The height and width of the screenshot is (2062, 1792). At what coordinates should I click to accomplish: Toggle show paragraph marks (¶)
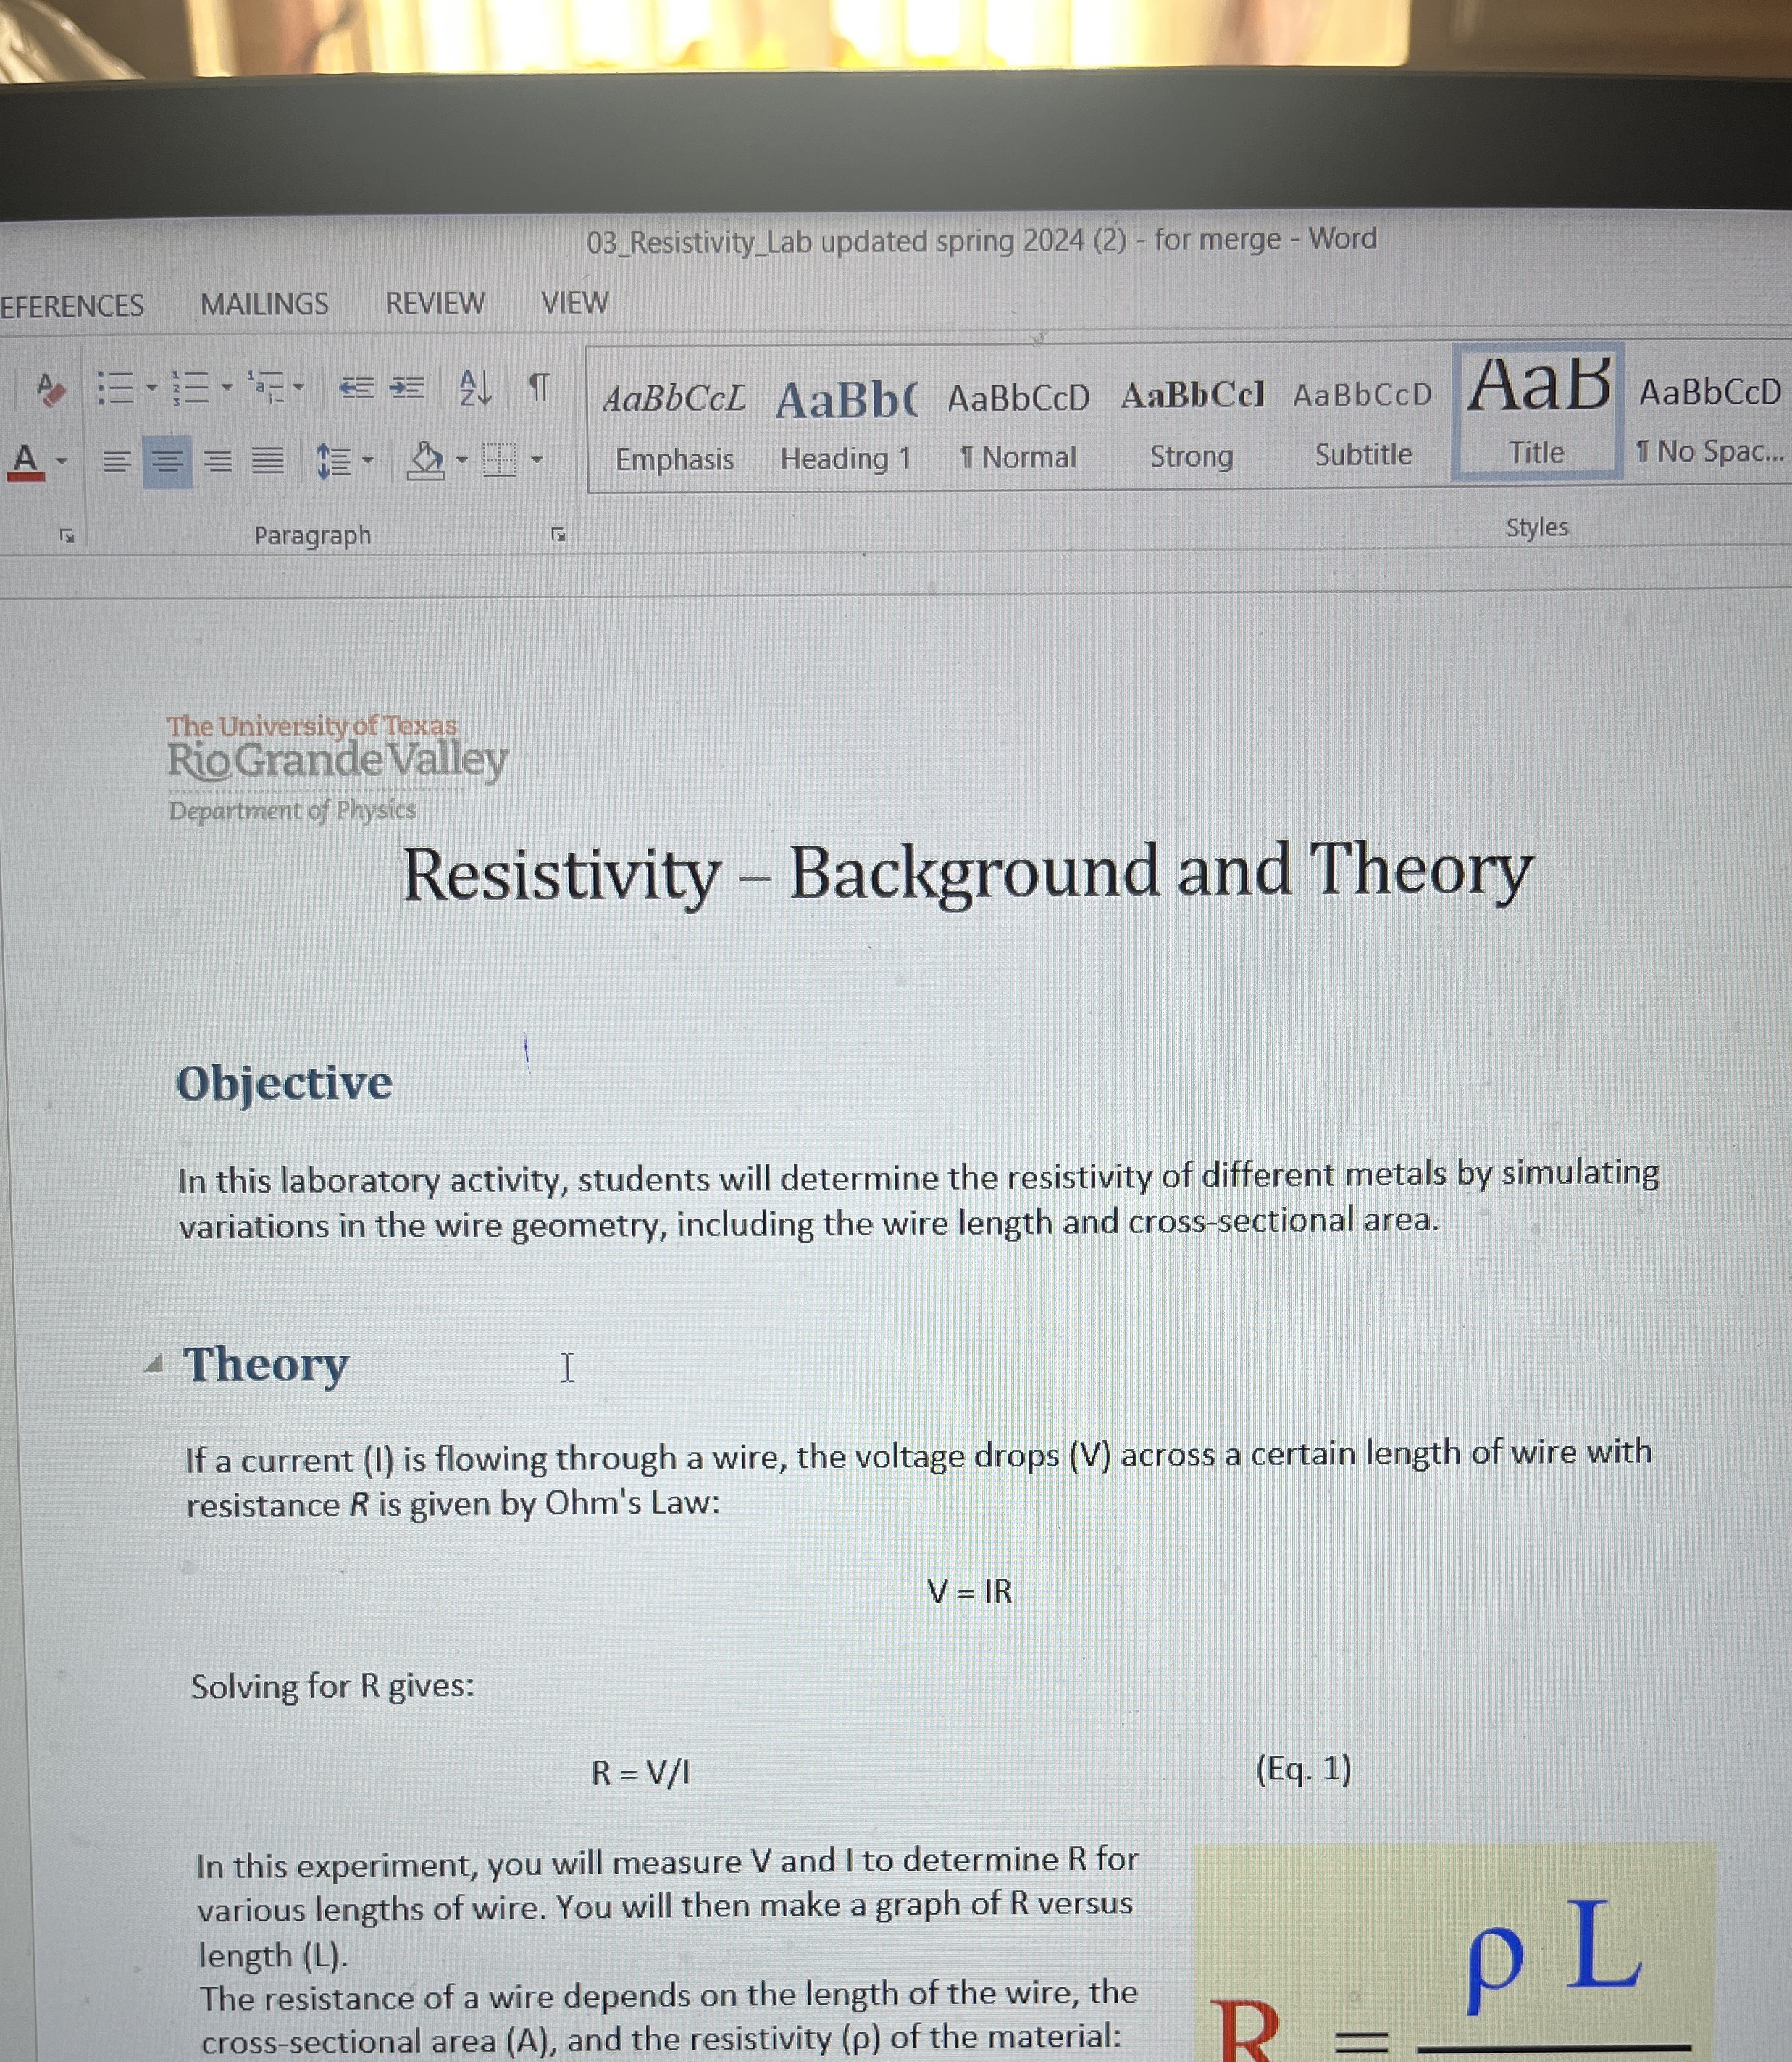(539, 386)
